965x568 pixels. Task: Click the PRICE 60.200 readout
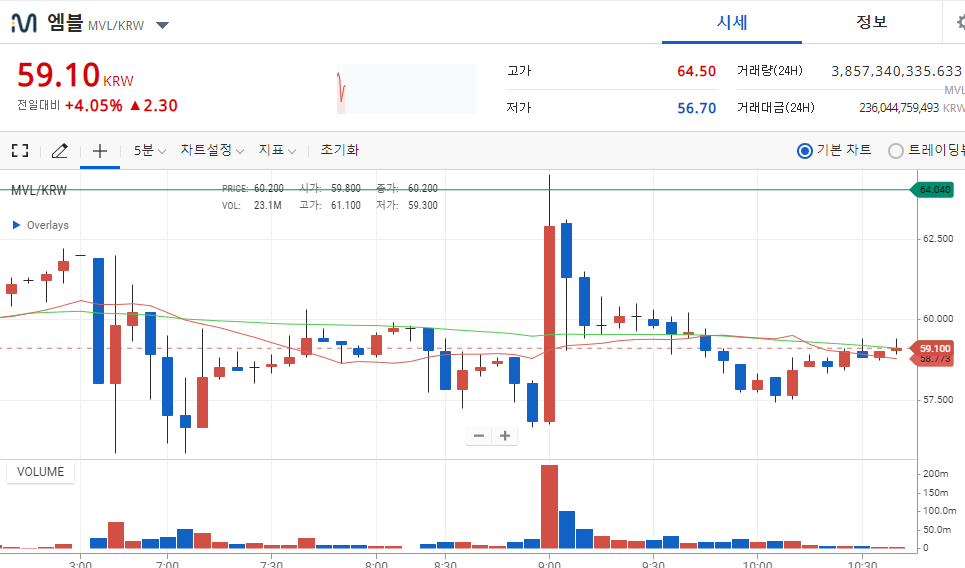253,188
